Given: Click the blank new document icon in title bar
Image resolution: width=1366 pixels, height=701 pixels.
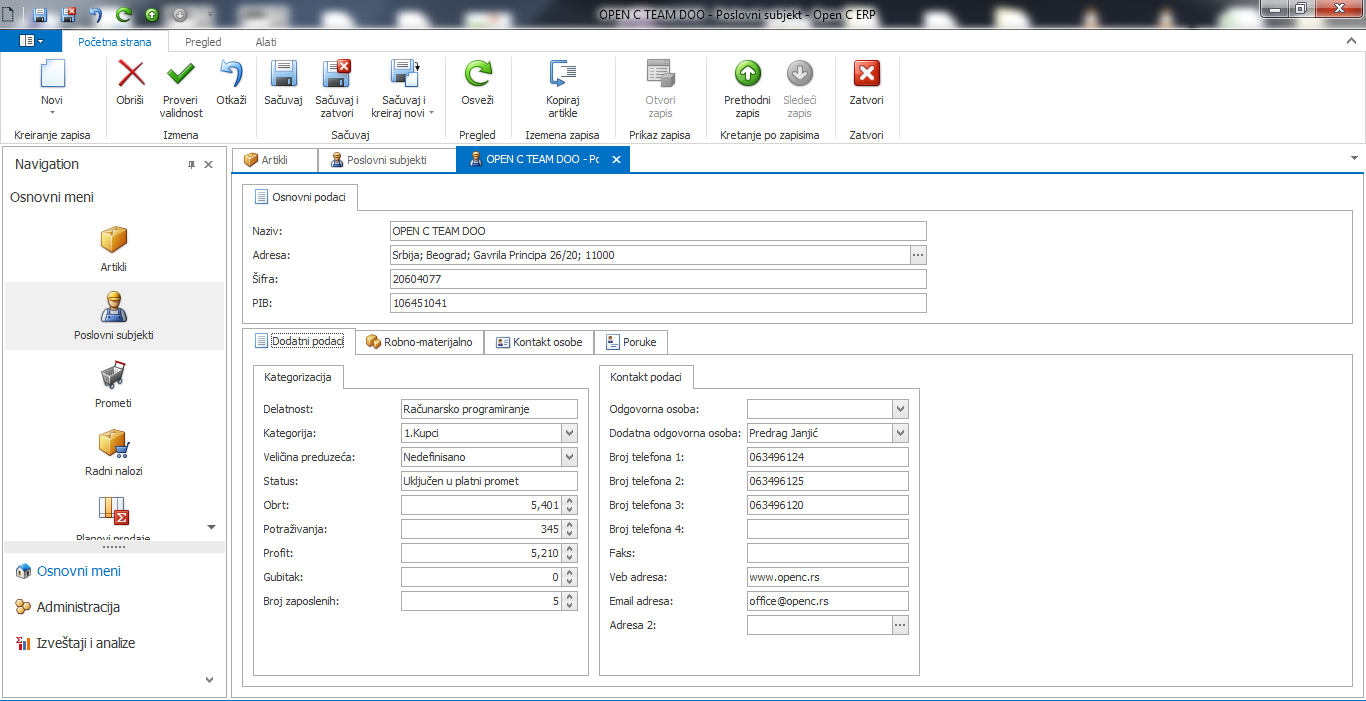Looking at the screenshot, I should click(10, 15).
